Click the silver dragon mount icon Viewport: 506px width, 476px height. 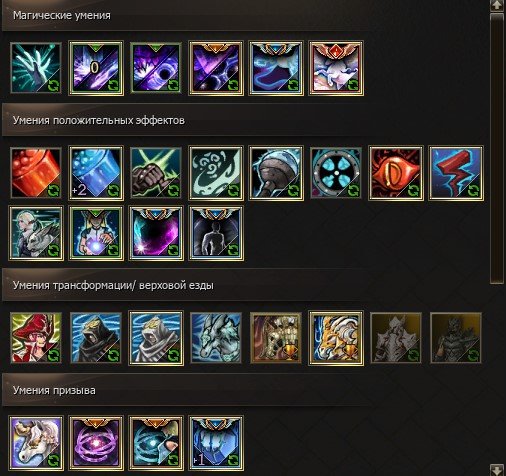[216, 338]
